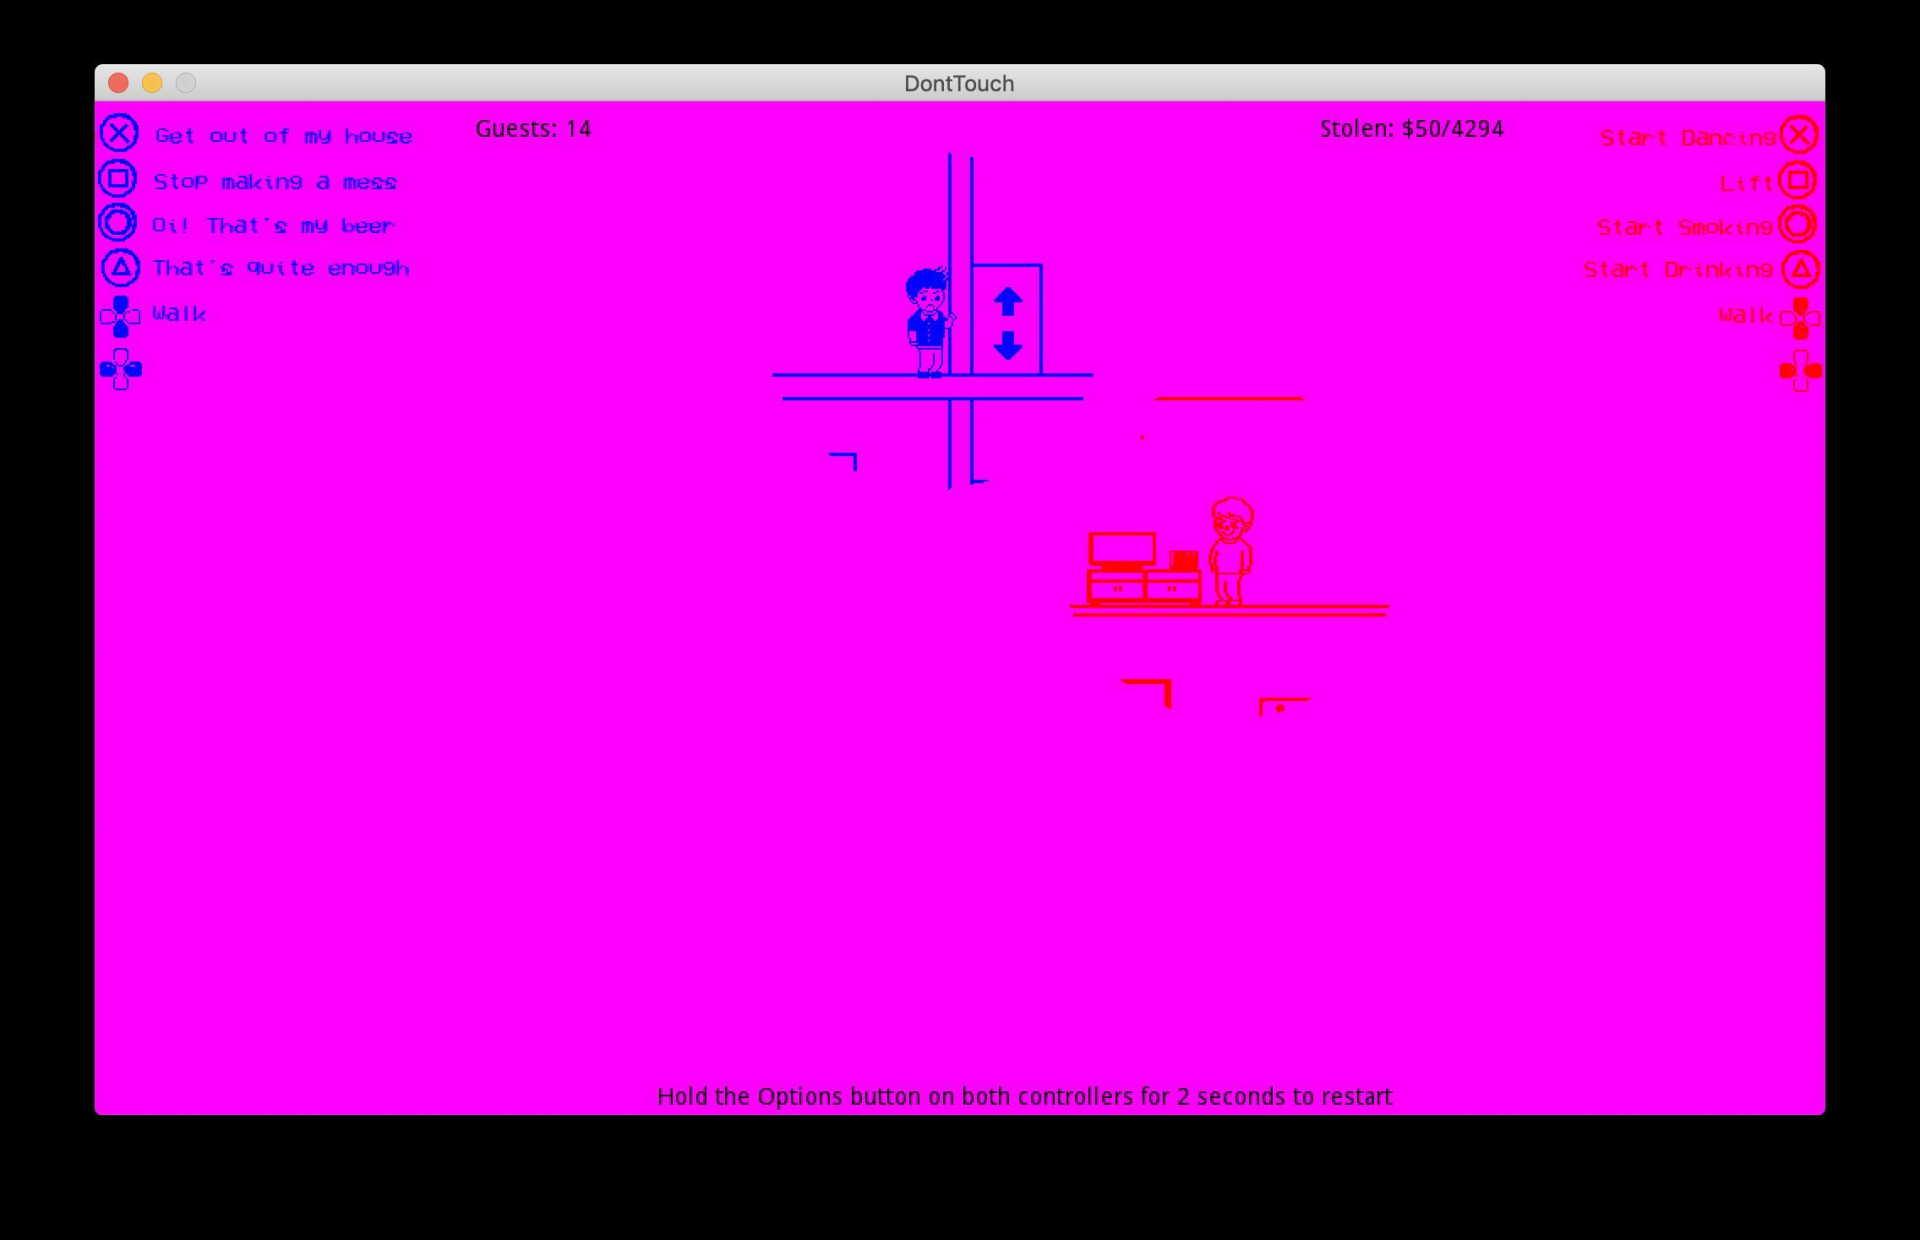The height and width of the screenshot is (1240, 1920).
Task: Click the red 'Lift' label
Action: pos(1746,183)
